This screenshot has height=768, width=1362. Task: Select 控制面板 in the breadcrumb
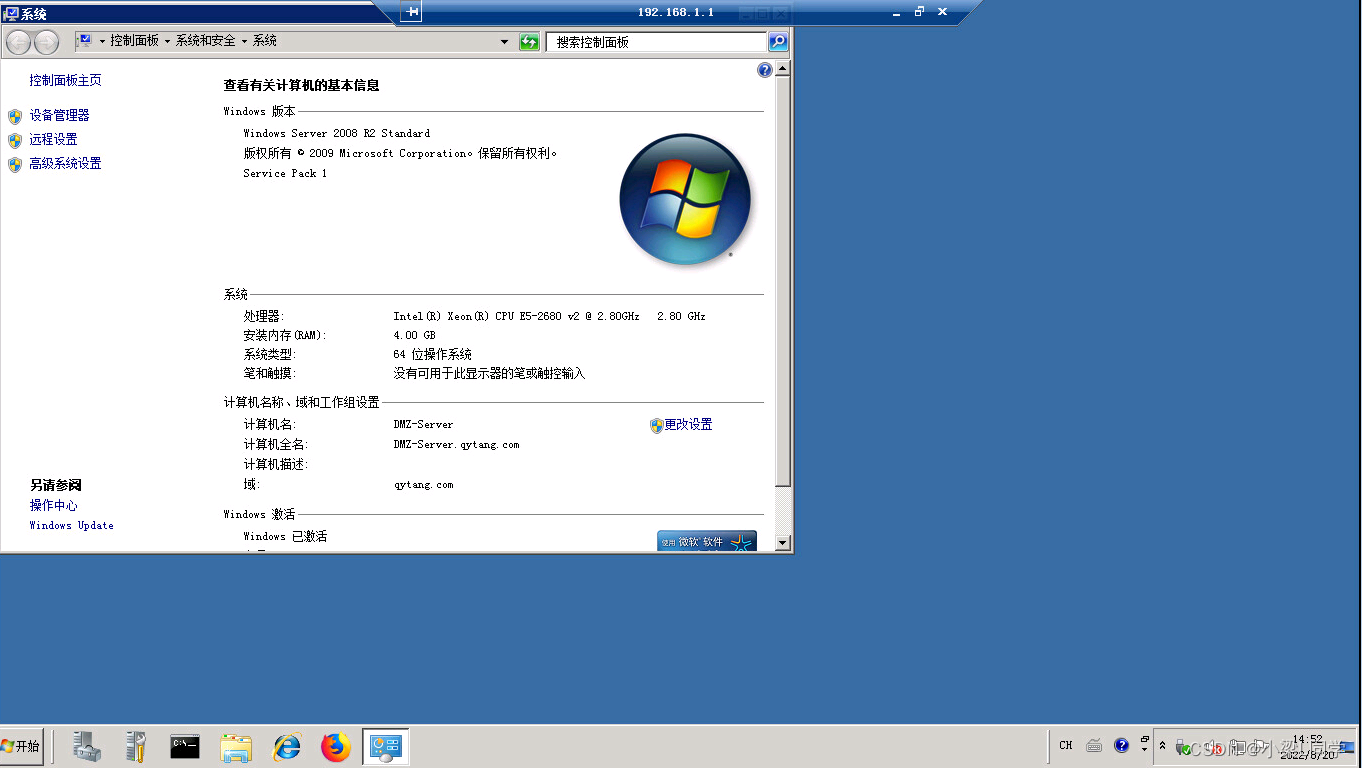(135, 41)
